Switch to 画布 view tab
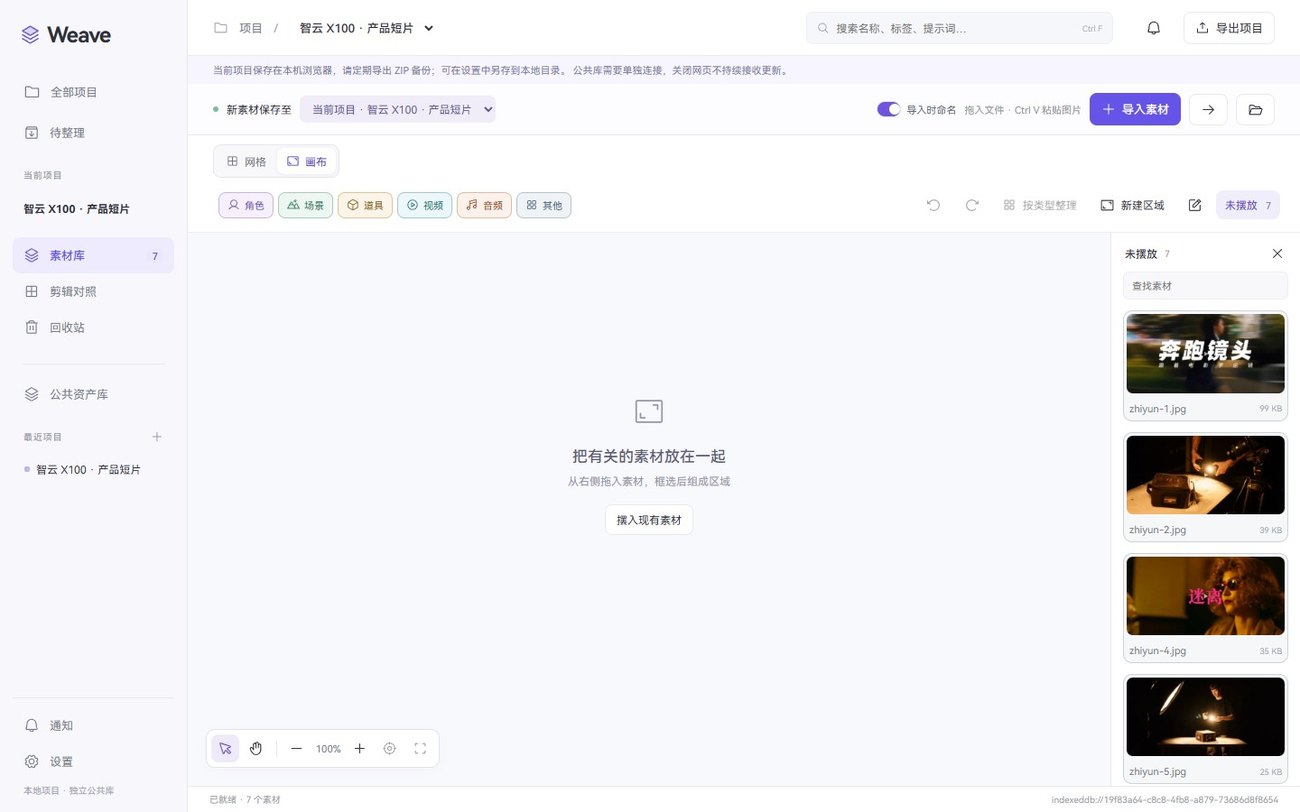1300x812 pixels. pos(307,161)
